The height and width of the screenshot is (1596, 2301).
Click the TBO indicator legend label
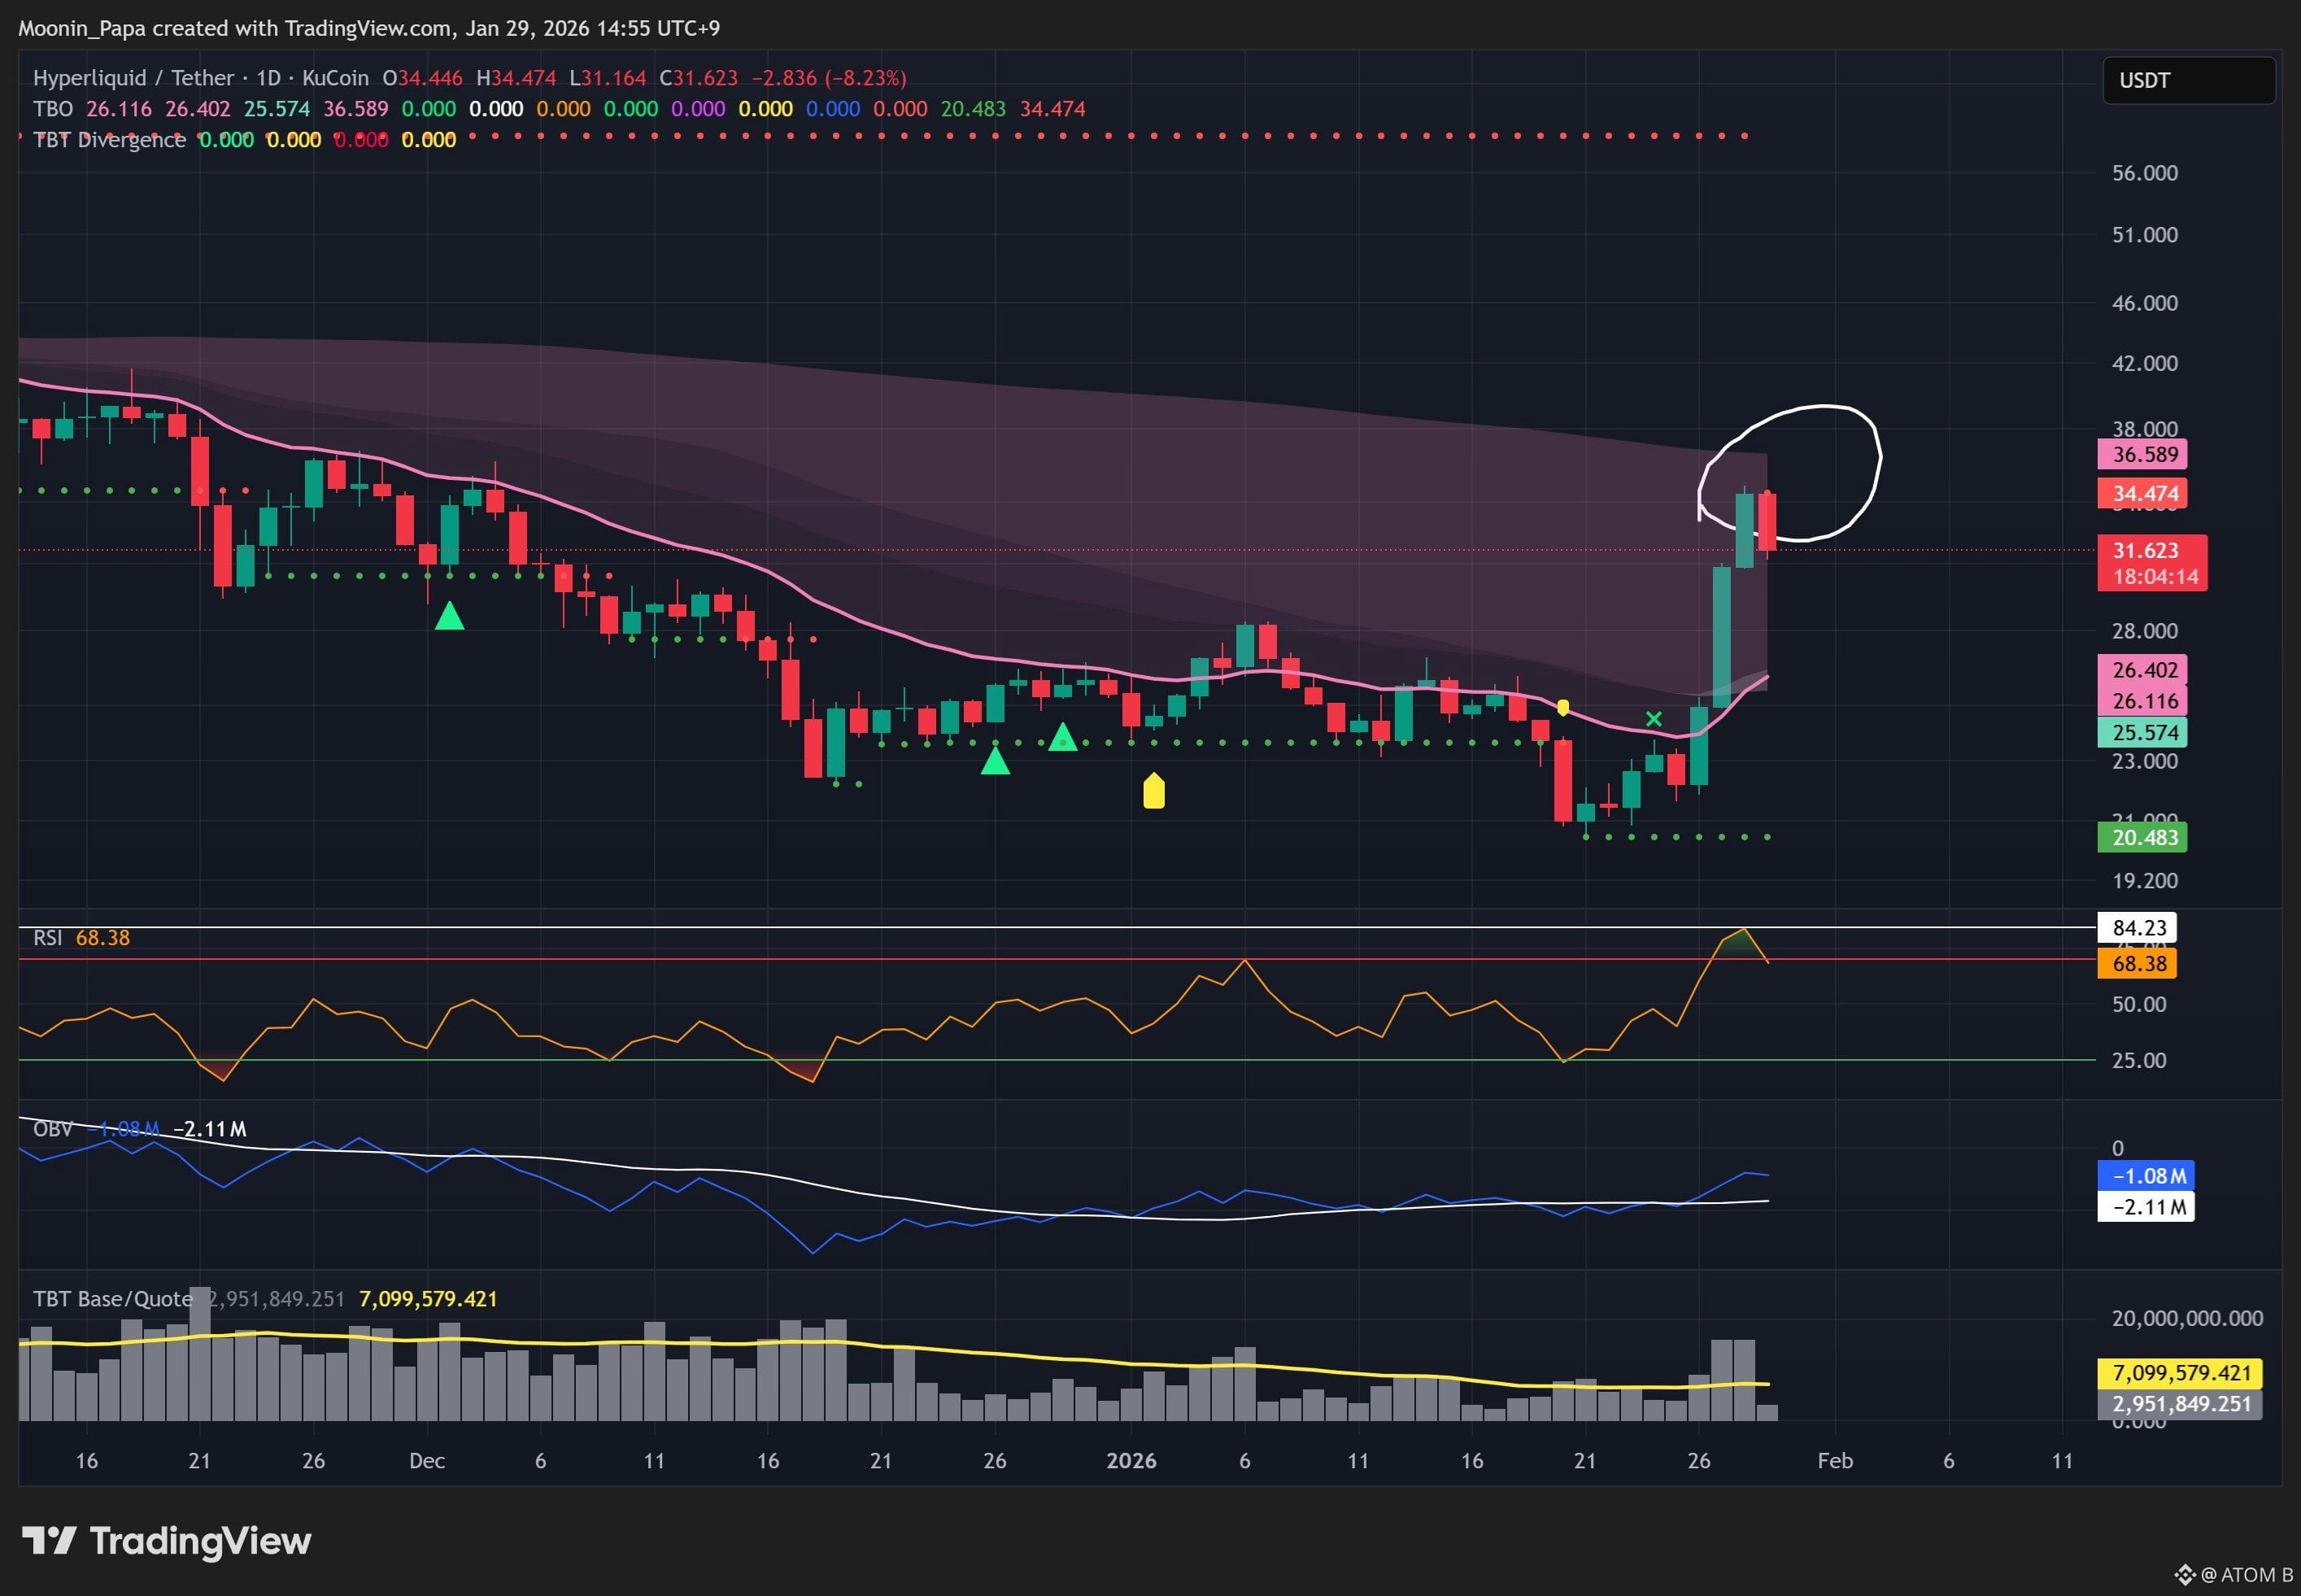(x=53, y=109)
